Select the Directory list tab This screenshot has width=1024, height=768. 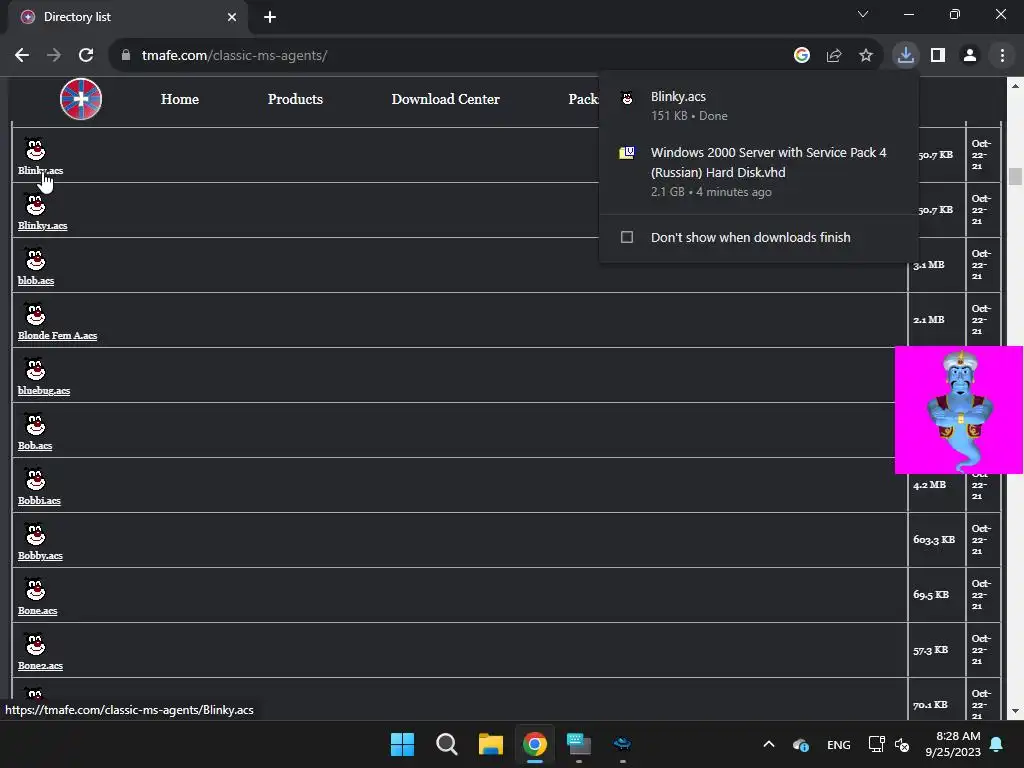tap(128, 17)
